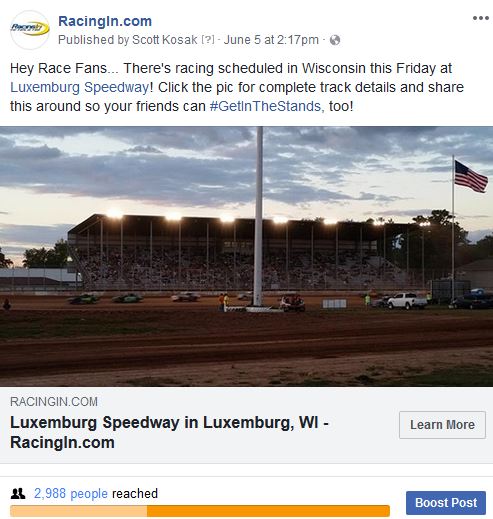Viewport: 493px width, 519px height.
Task: Open the 2,988 people reach count
Action: [71, 493]
